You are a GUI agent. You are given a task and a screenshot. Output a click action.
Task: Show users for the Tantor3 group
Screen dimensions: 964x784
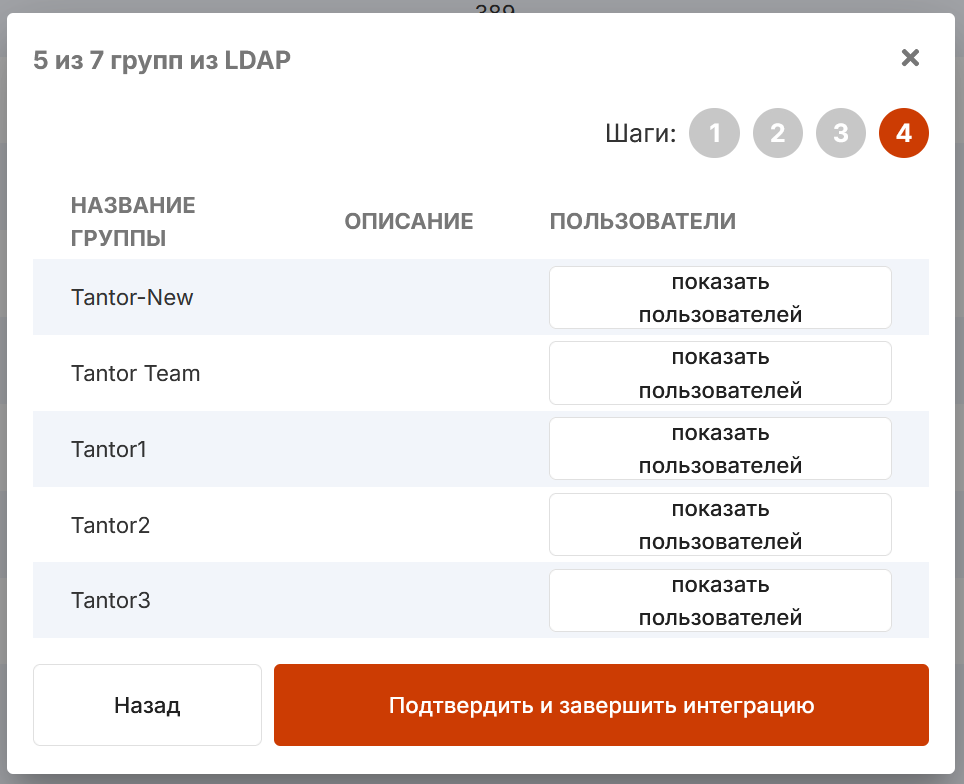[720, 601]
